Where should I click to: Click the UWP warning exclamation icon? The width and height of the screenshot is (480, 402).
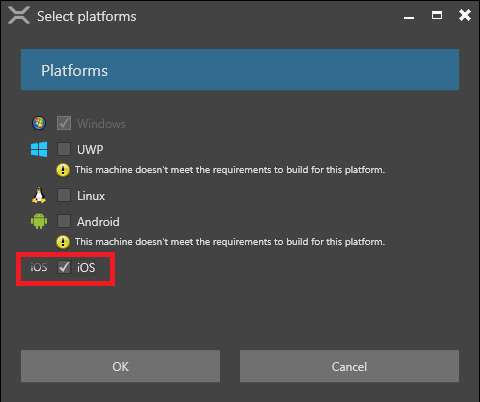(x=63, y=170)
